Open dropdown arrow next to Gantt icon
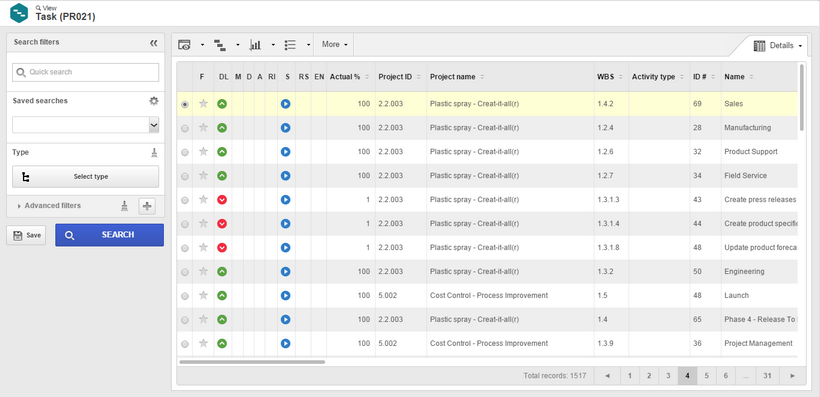This screenshot has height=397, width=820. [237, 45]
